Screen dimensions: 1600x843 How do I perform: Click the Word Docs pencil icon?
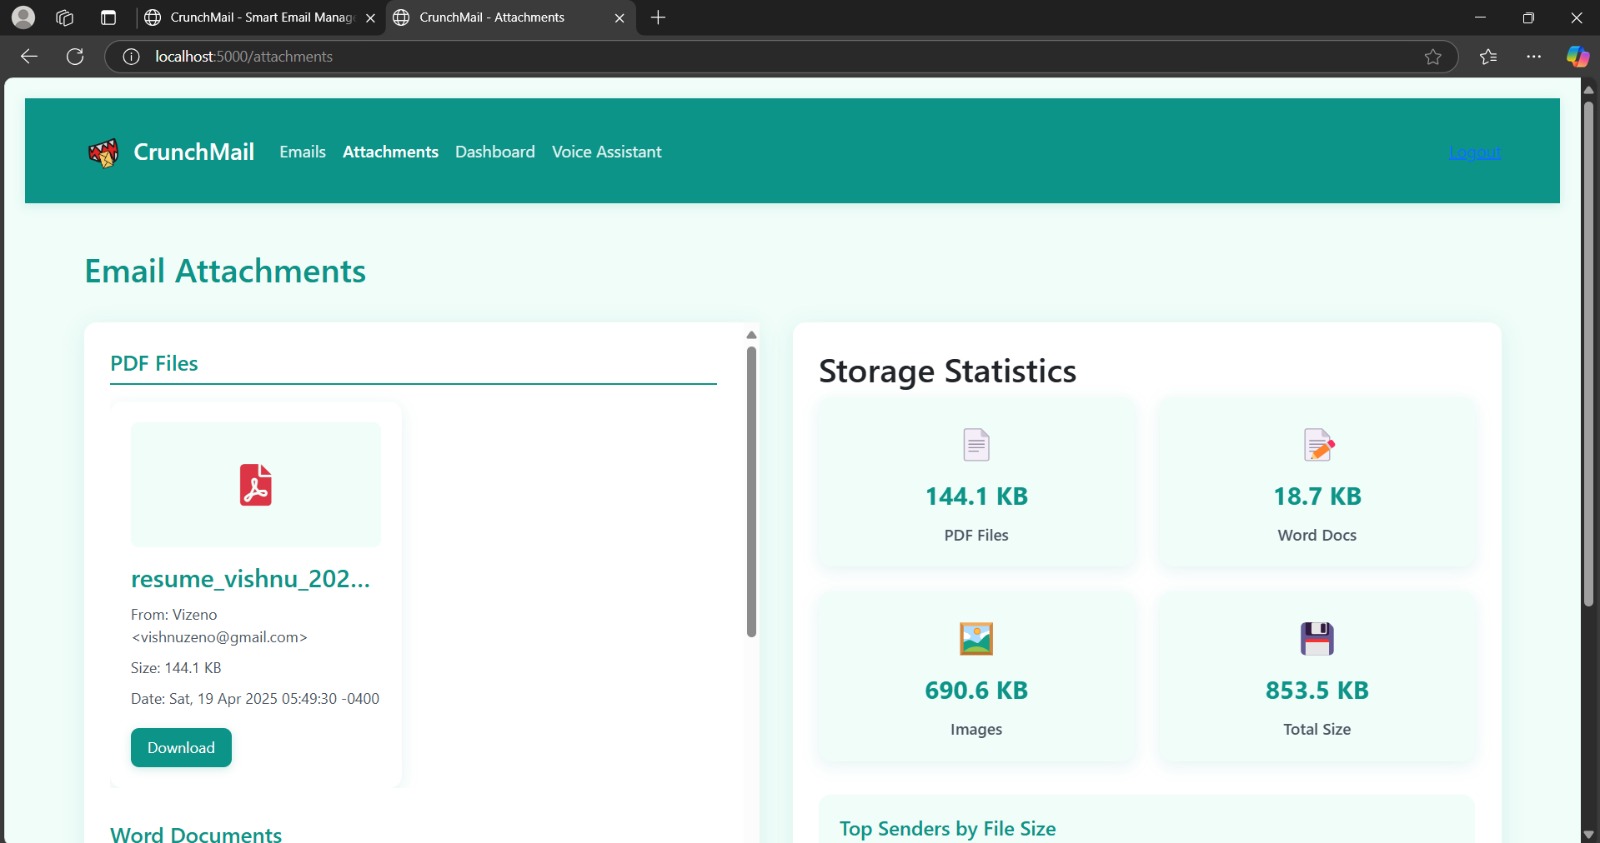click(x=1318, y=445)
